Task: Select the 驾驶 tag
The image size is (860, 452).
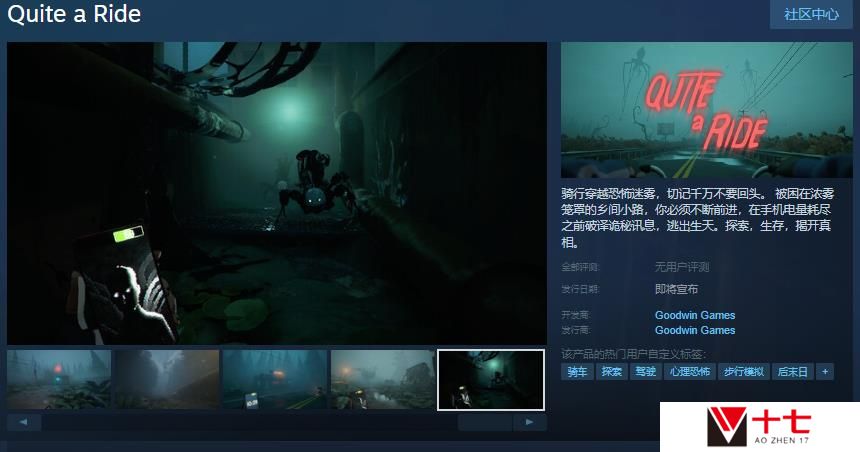Action: 646,372
